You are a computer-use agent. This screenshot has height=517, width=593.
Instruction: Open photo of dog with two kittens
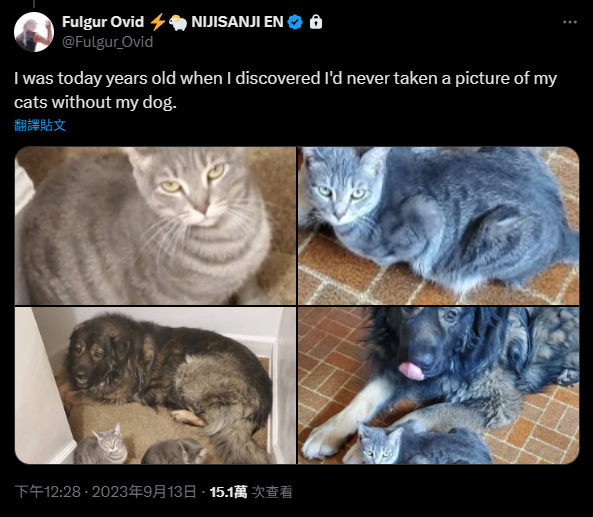(155, 385)
